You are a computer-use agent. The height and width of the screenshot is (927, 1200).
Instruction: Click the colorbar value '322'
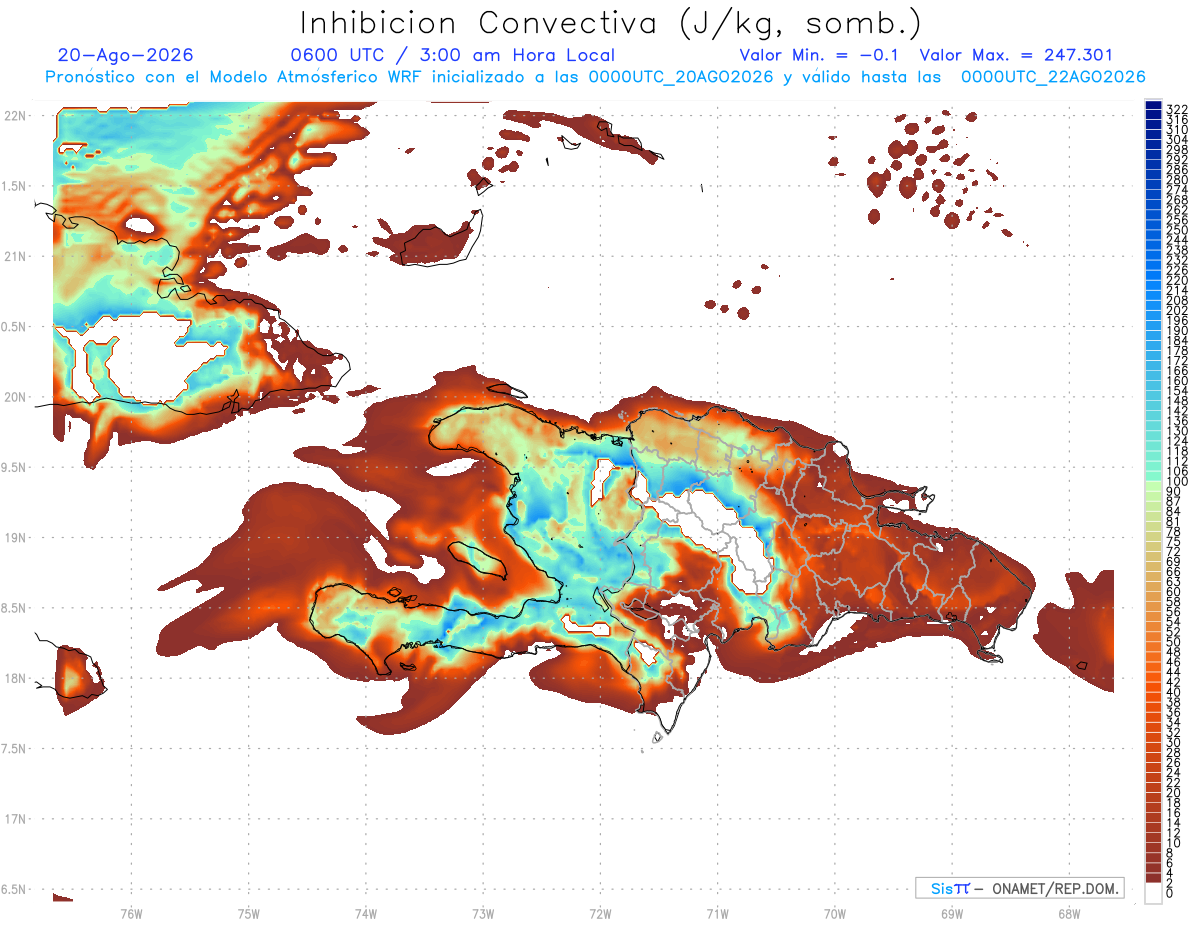(x=1176, y=108)
